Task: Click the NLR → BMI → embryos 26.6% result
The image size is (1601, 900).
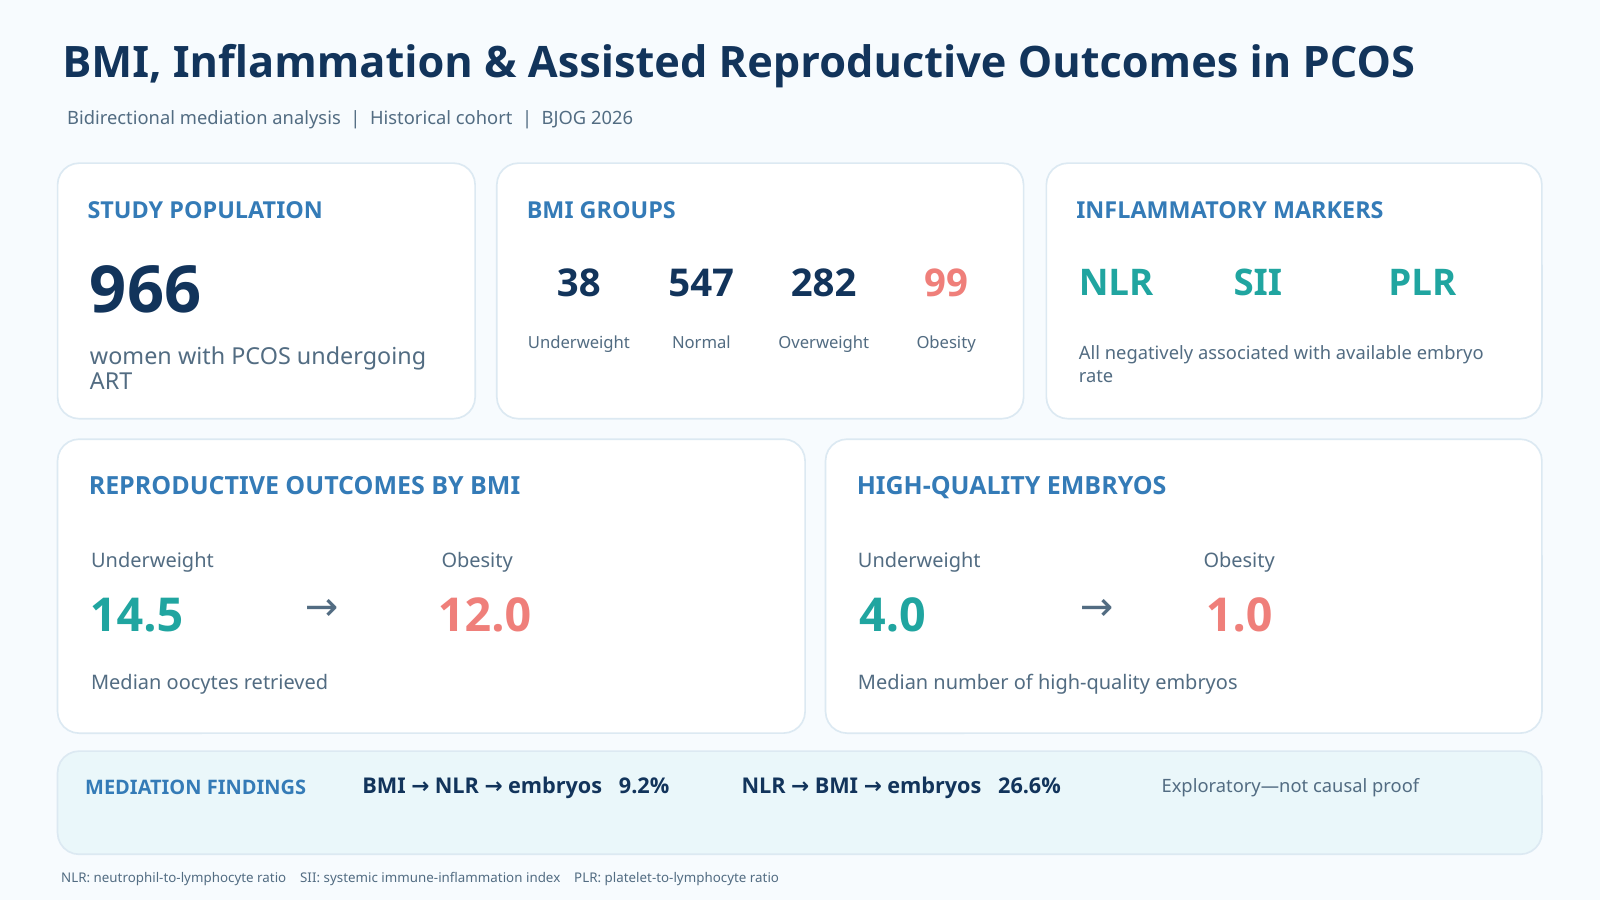Action: click(901, 786)
